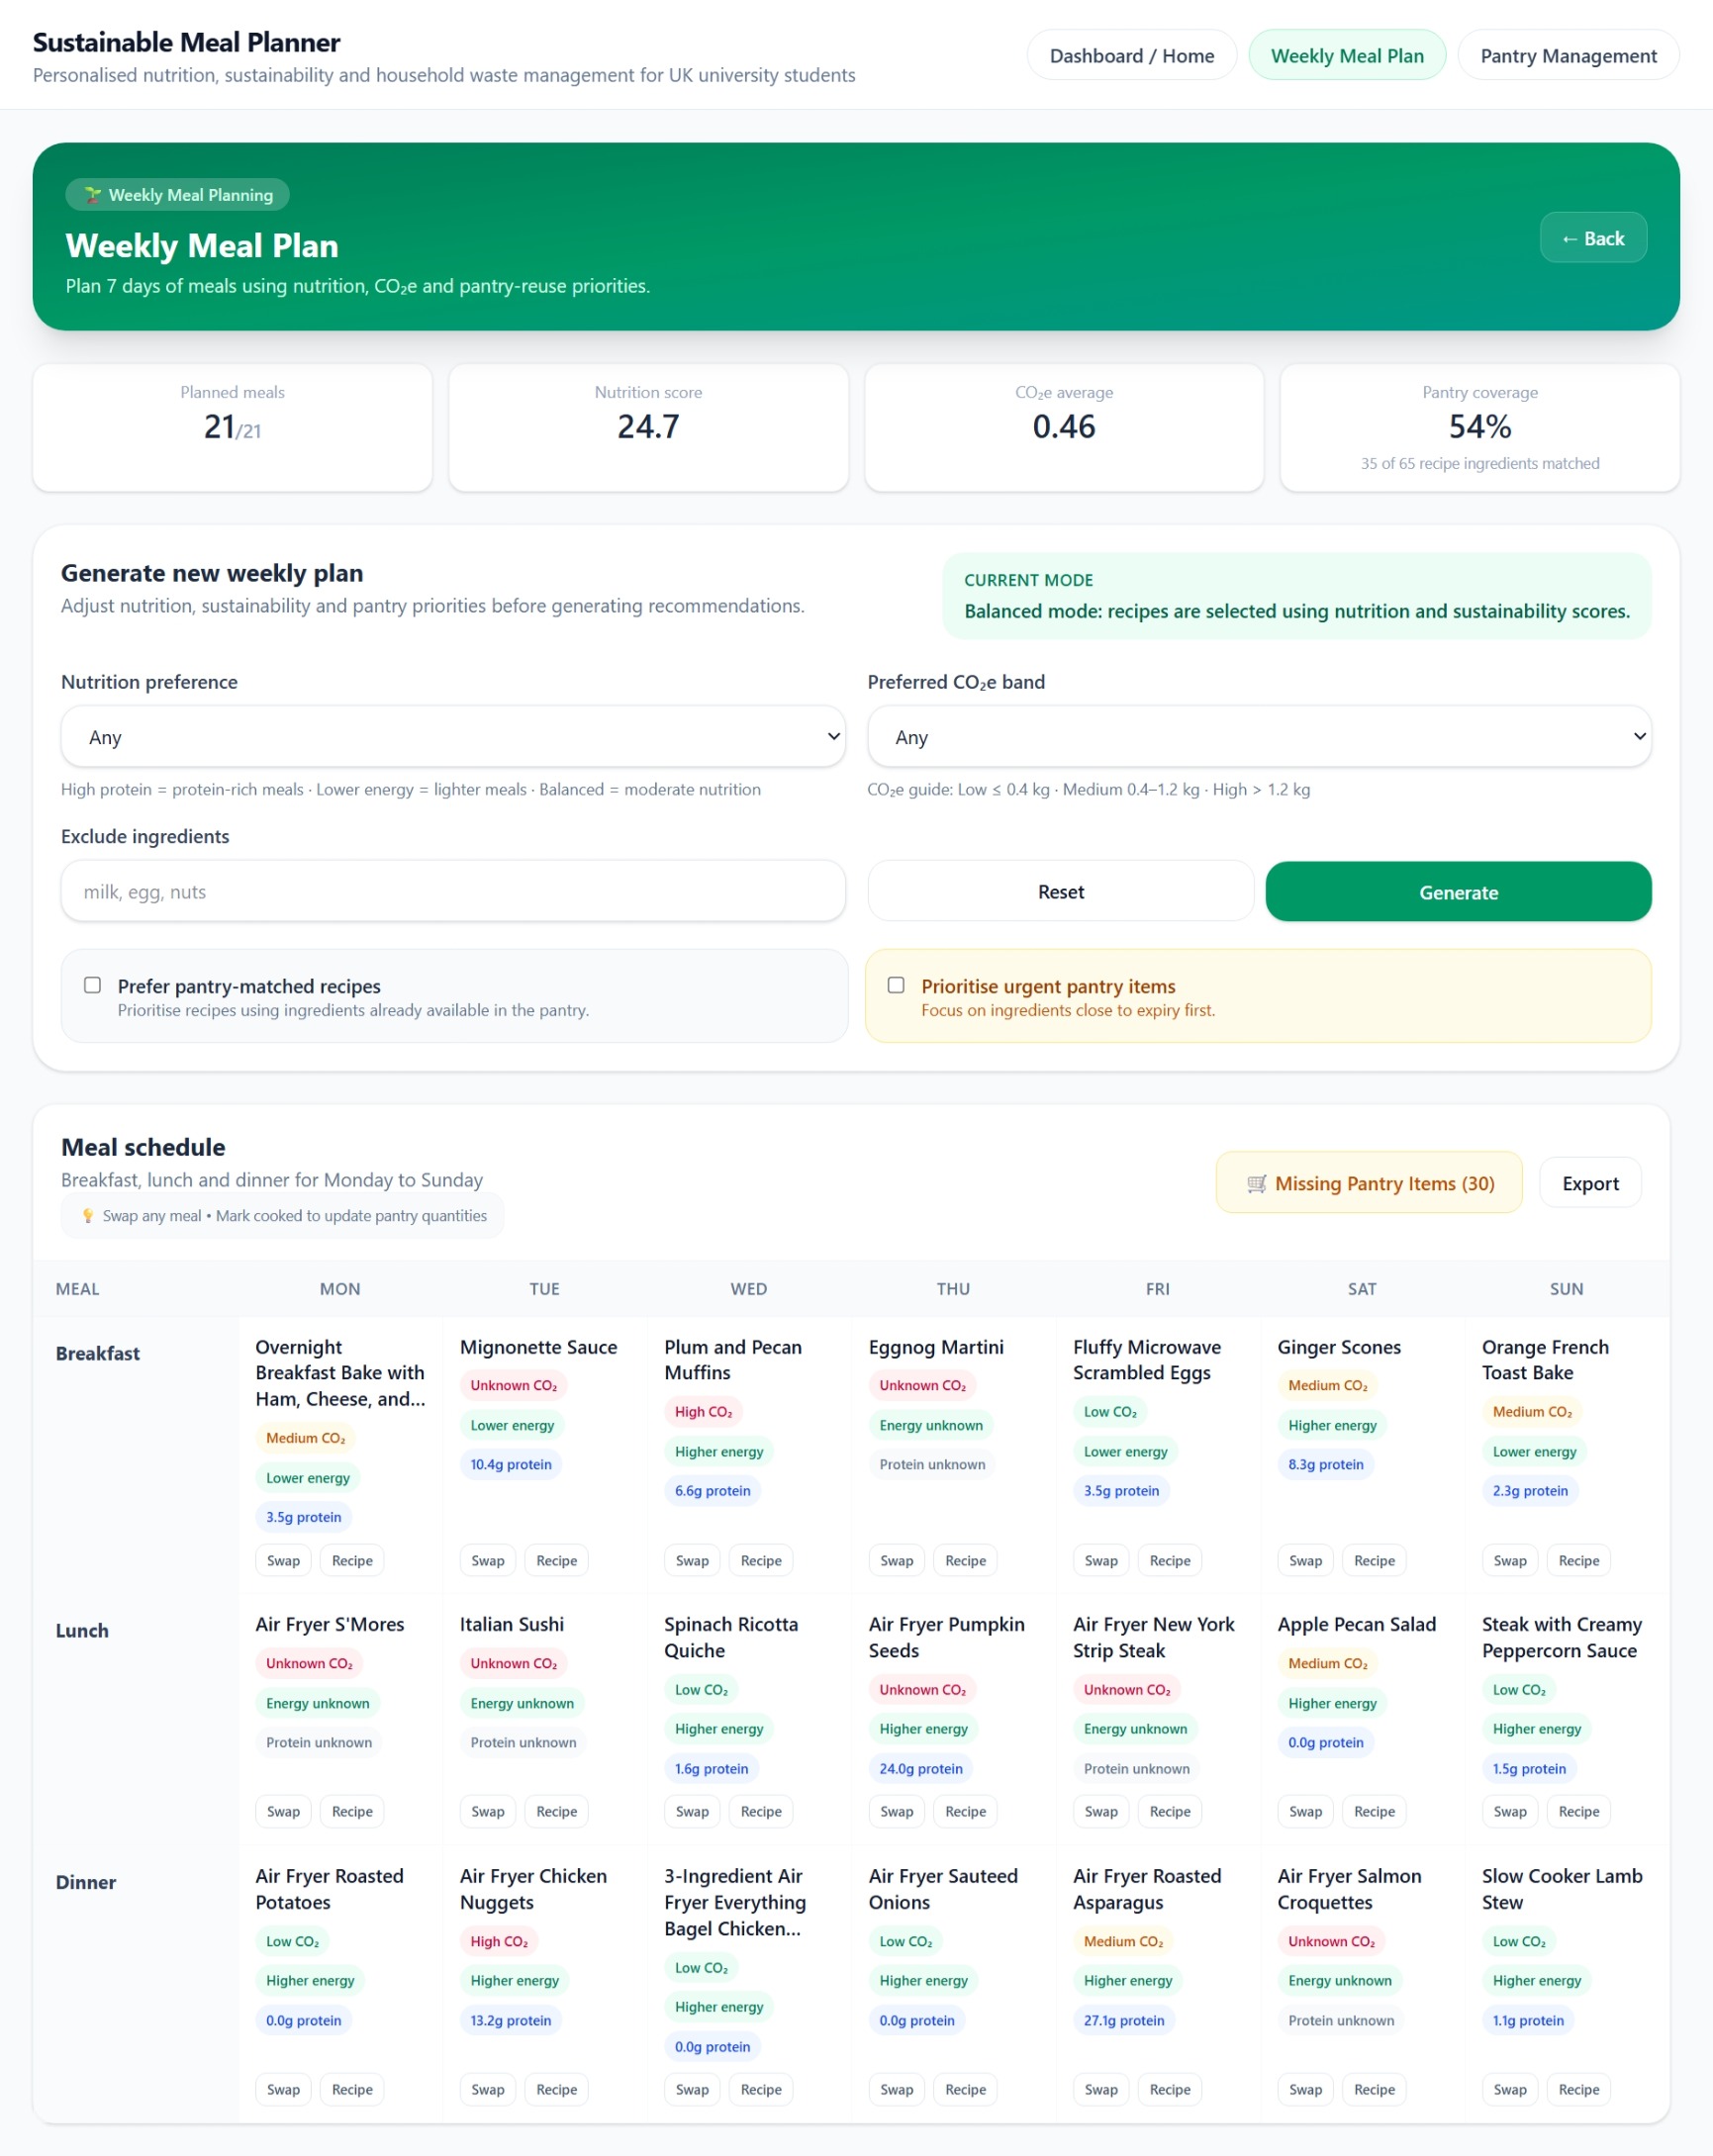This screenshot has height=2156, width=1713.
Task: Click the Export button
Action: (1589, 1183)
